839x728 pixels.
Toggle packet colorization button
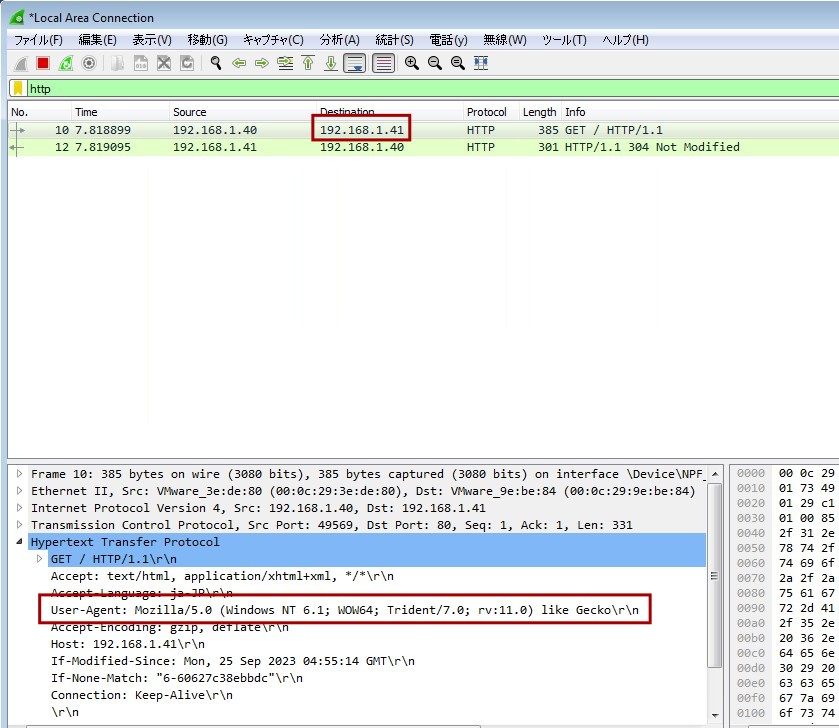383,63
